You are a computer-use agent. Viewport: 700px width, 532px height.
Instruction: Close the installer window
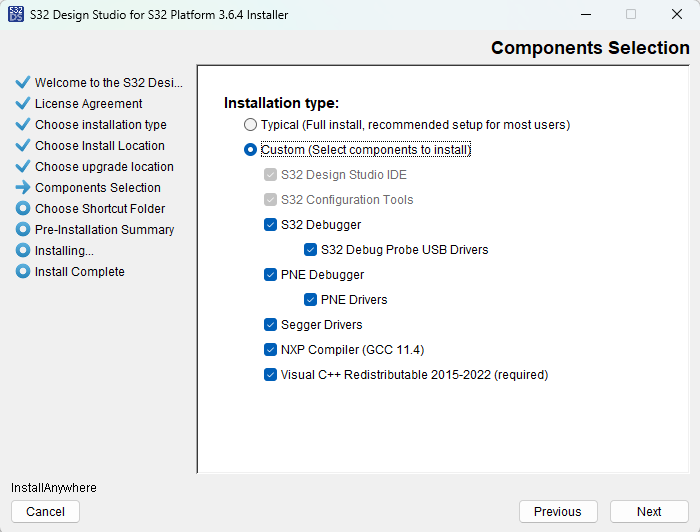(x=677, y=14)
